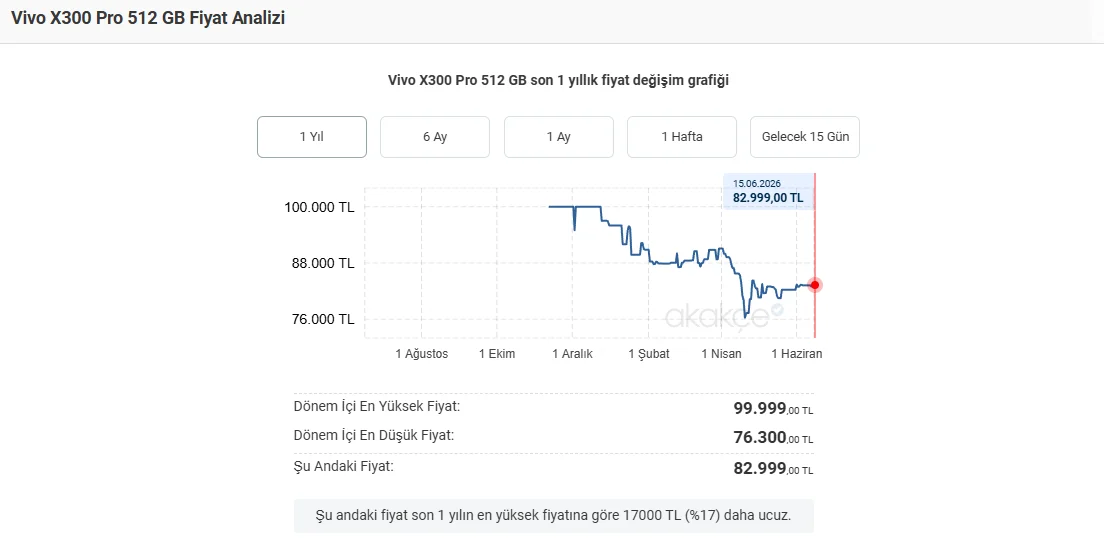Show the 1 Ay price range

coord(558,137)
